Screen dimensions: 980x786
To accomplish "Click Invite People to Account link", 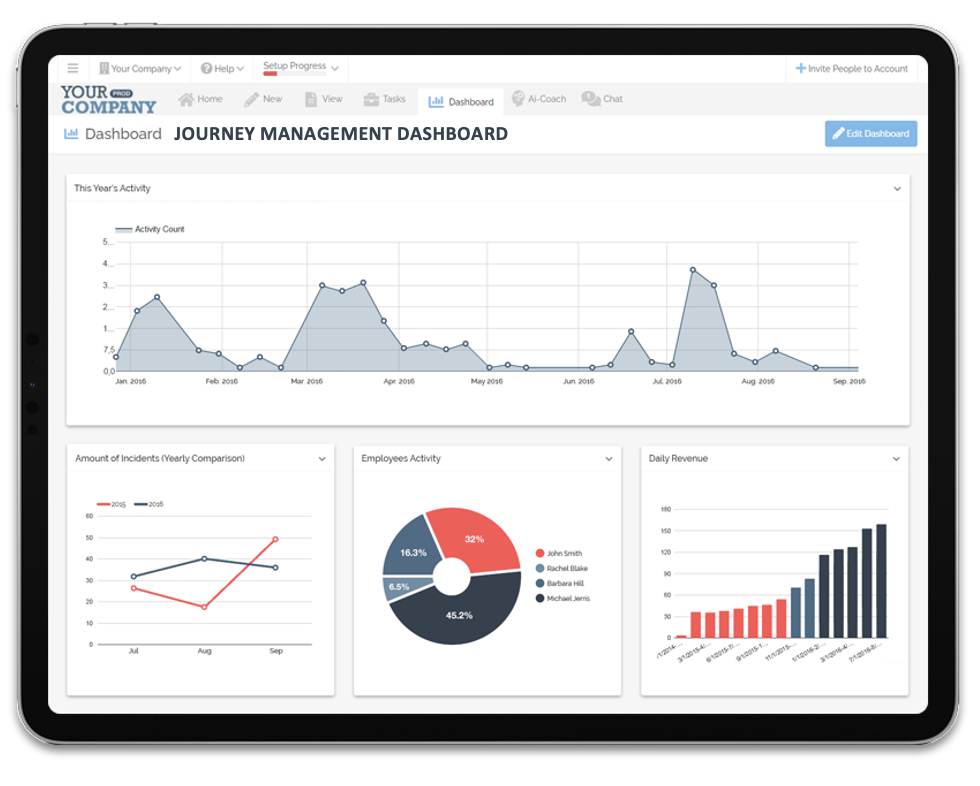I will pos(851,69).
